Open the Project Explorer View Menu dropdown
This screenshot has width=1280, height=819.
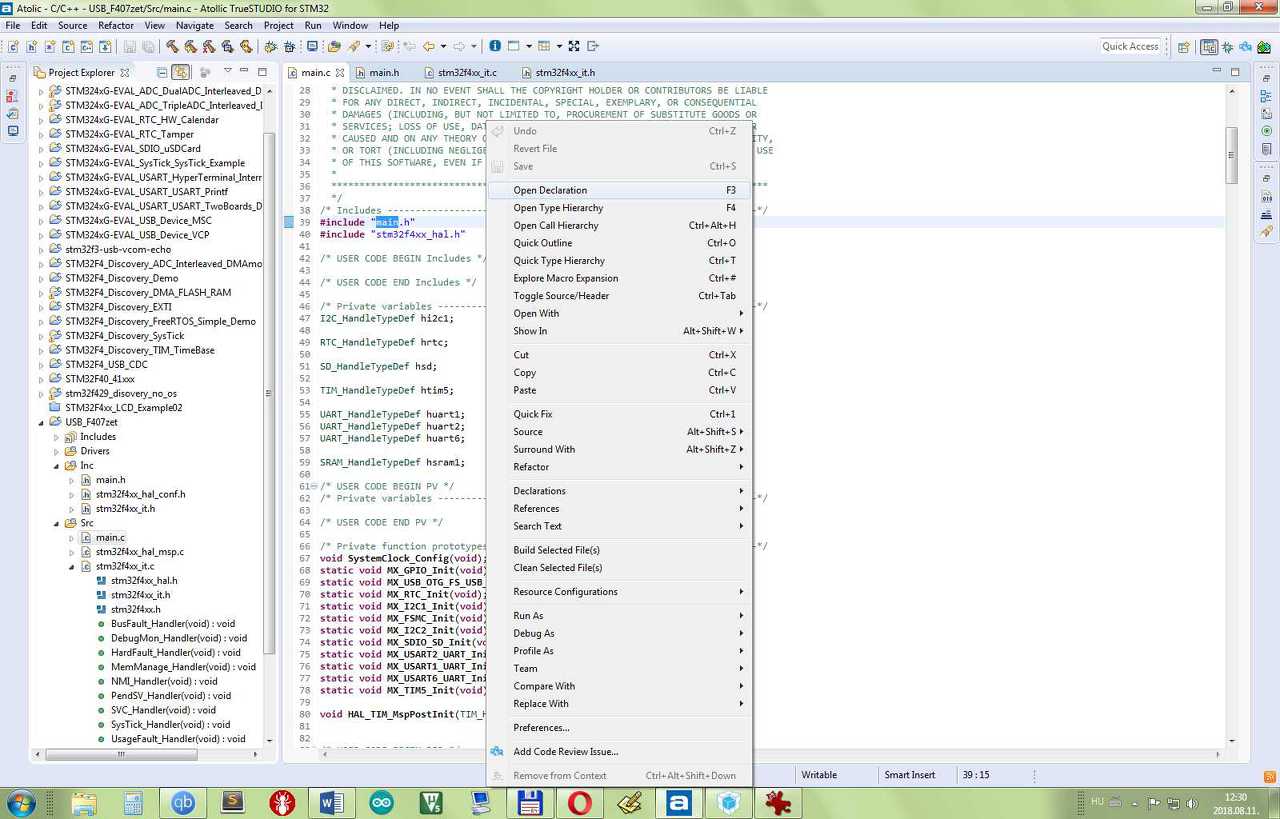(228, 72)
